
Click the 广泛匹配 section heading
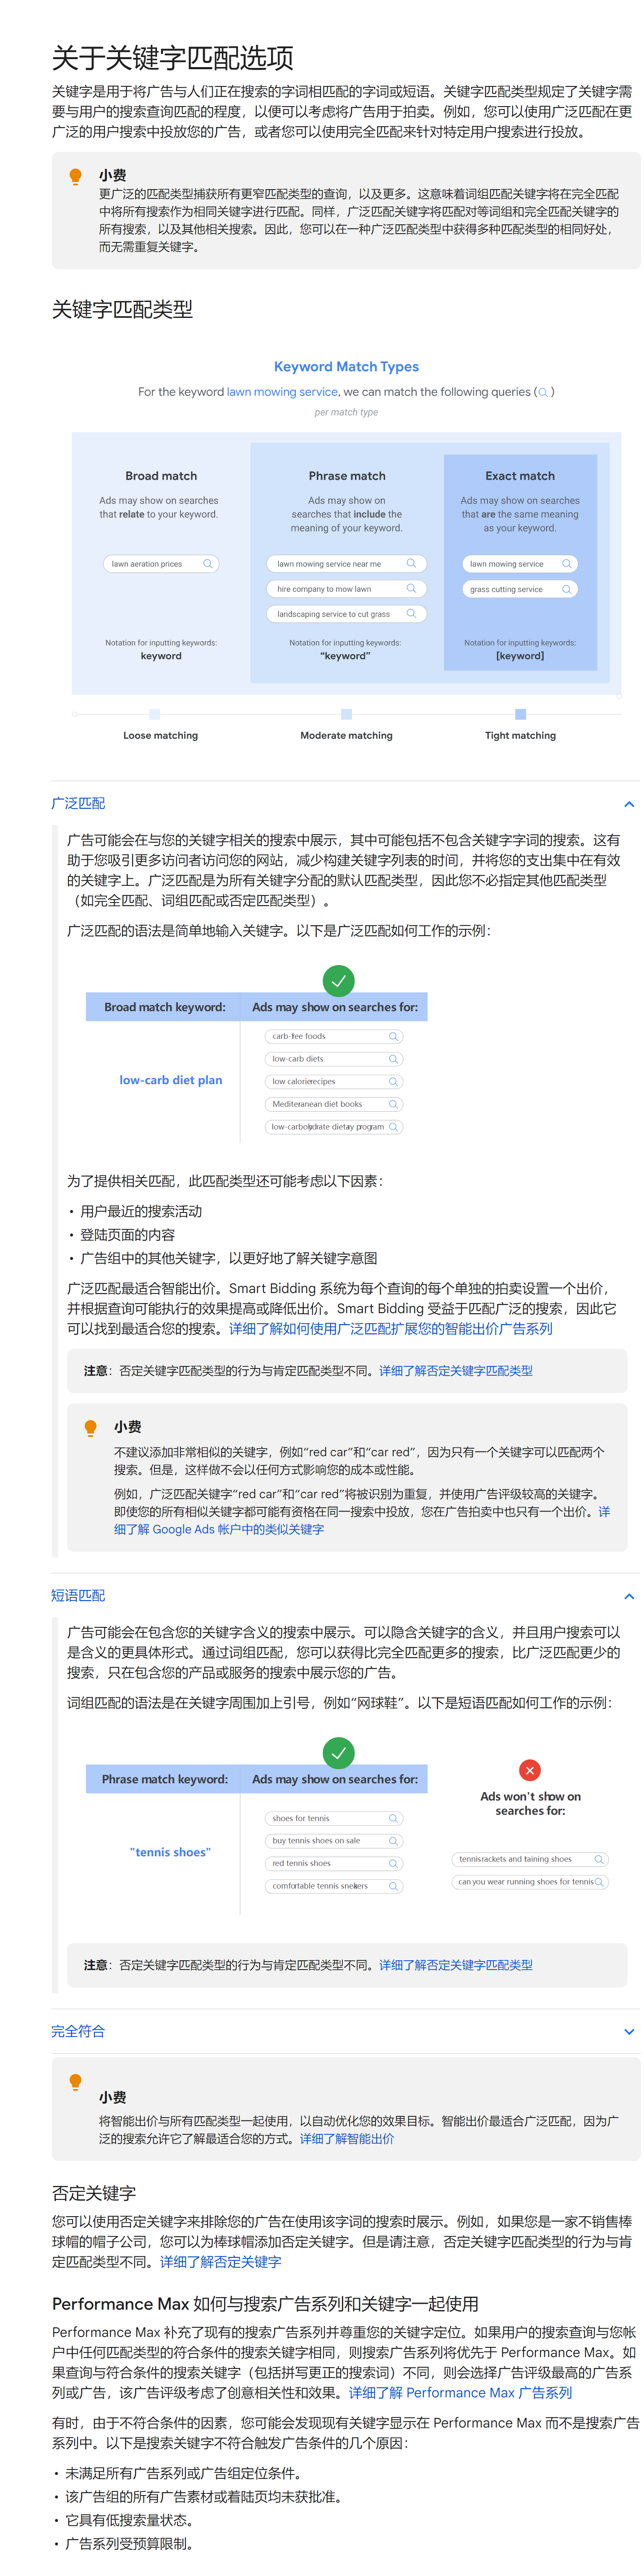pyautogui.click(x=78, y=803)
